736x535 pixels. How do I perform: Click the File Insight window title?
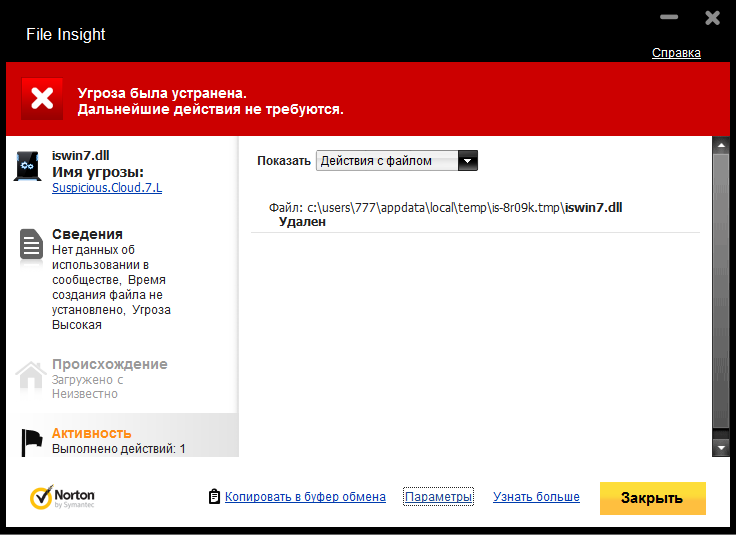pyautogui.click(x=66, y=34)
